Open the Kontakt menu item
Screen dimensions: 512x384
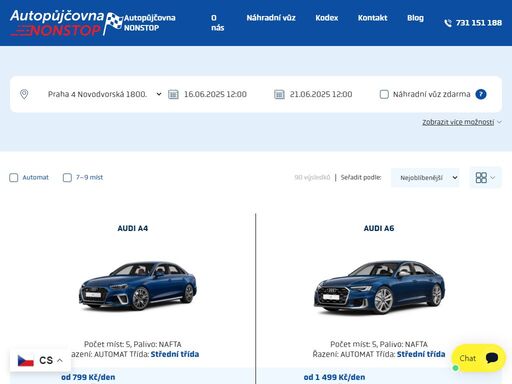click(x=372, y=18)
